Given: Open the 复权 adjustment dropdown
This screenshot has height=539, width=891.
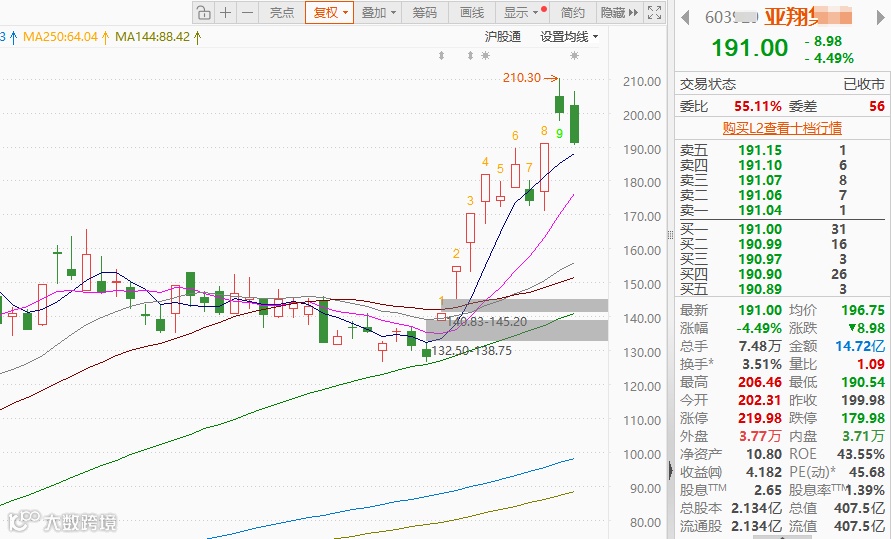Looking at the screenshot, I should [330, 12].
